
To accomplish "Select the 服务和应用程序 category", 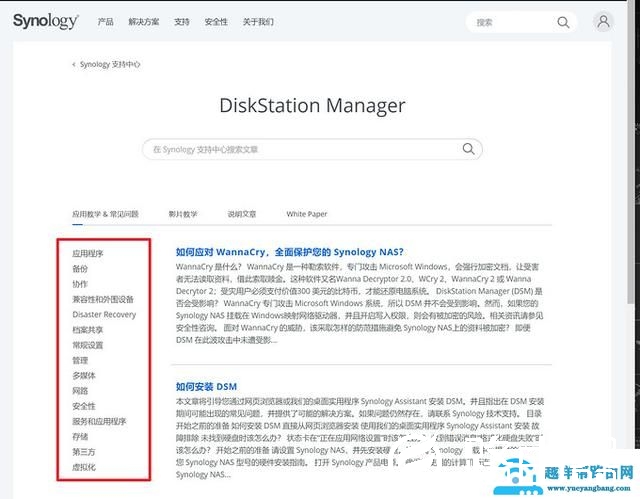I will tap(99, 421).
